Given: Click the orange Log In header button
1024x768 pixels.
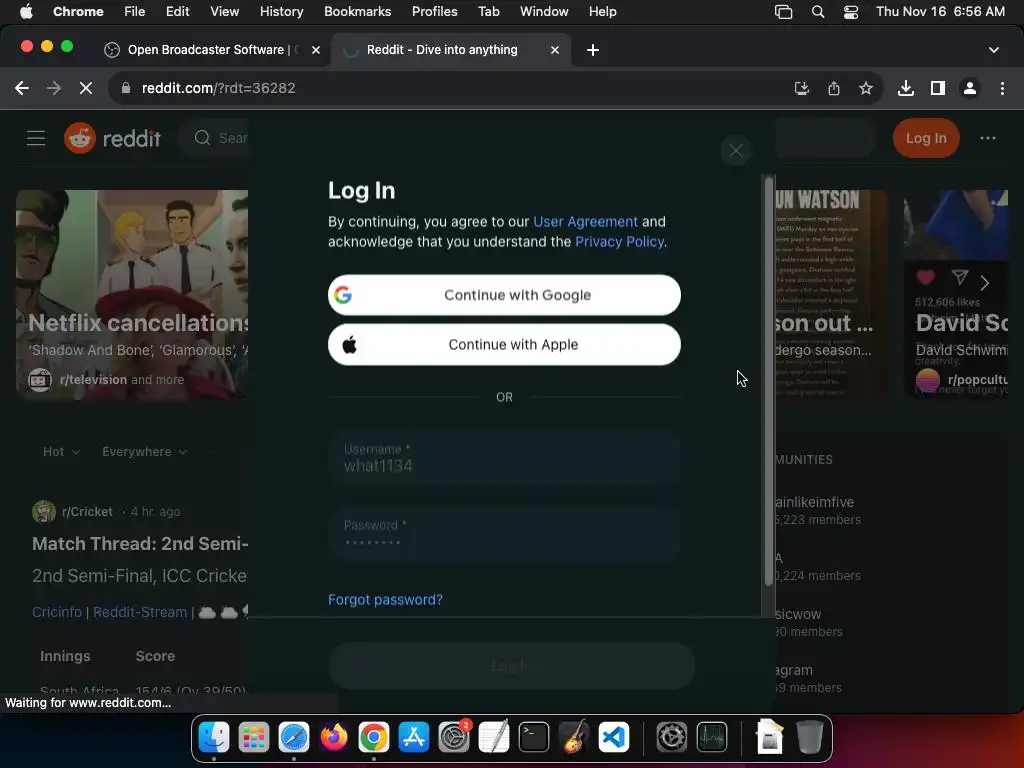Looking at the screenshot, I should [925, 138].
